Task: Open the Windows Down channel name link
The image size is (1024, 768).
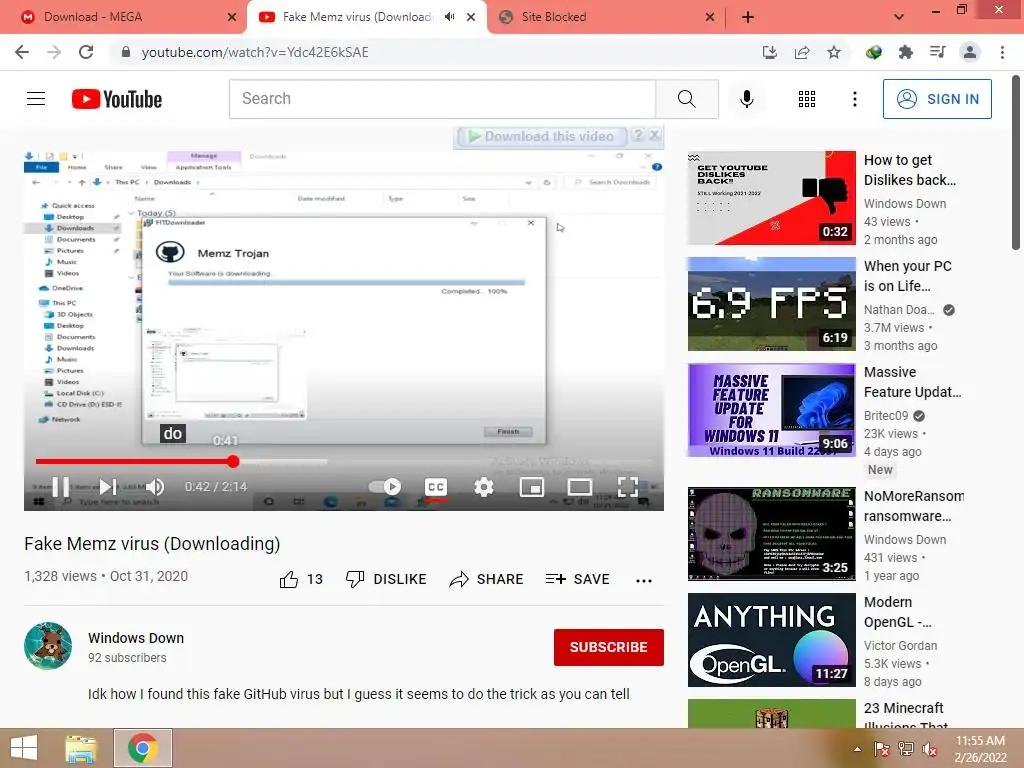Action: [136, 638]
